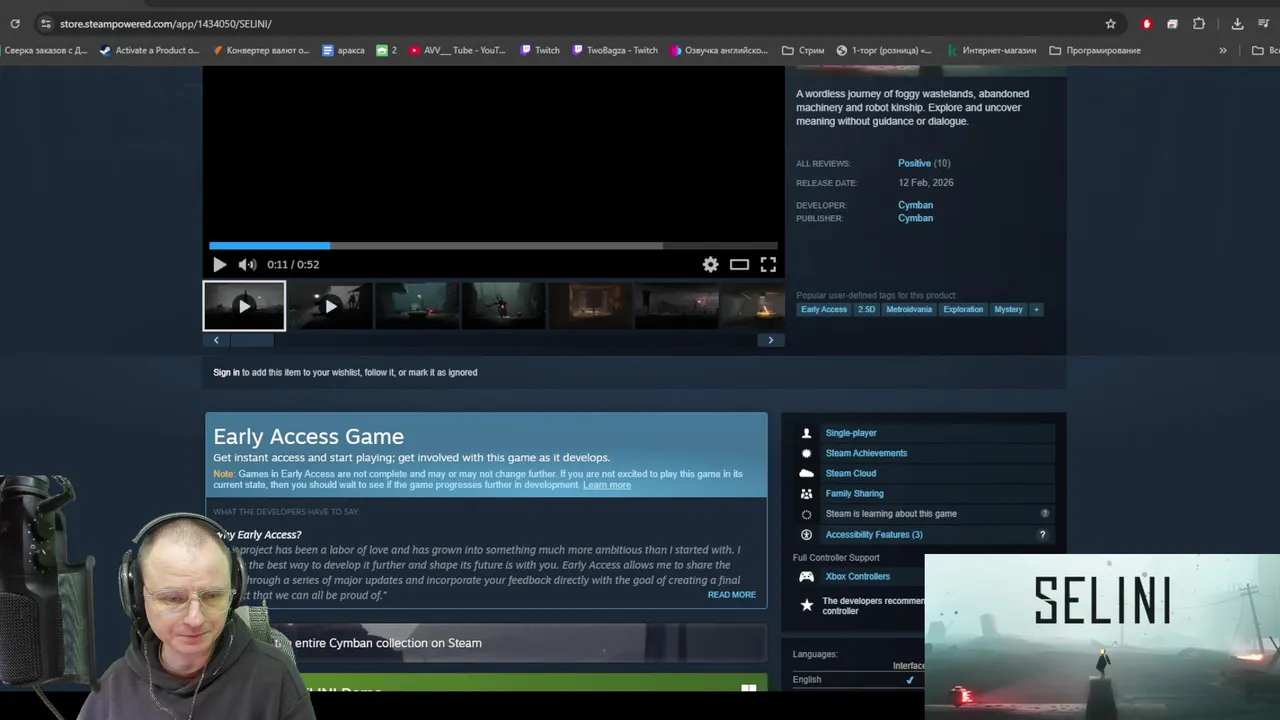Open the '1-торг (розница)' bookmark
The image size is (1280, 720).
pos(884,50)
